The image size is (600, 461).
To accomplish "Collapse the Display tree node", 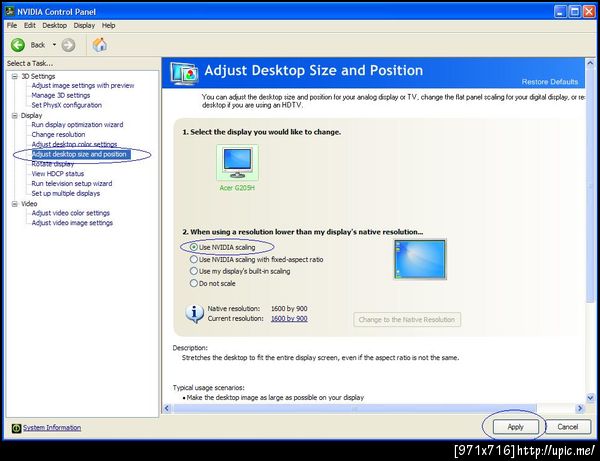I will click(15, 116).
